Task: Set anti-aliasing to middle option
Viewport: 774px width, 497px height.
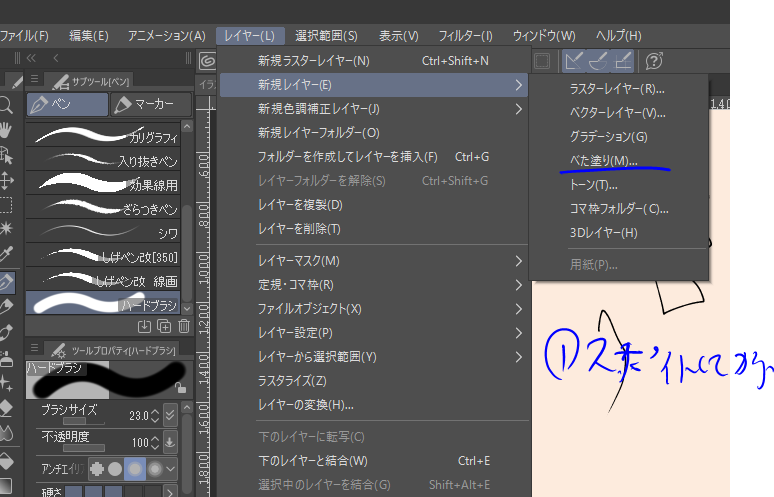Action: (x=135, y=469)
